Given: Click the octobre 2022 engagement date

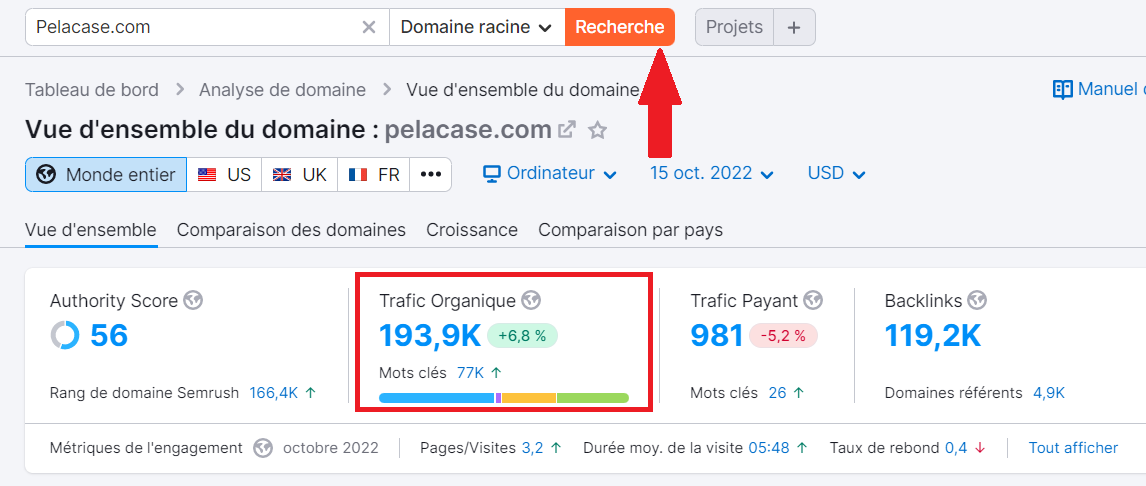Looking at the screenshot, I should (x=331, y=448).
